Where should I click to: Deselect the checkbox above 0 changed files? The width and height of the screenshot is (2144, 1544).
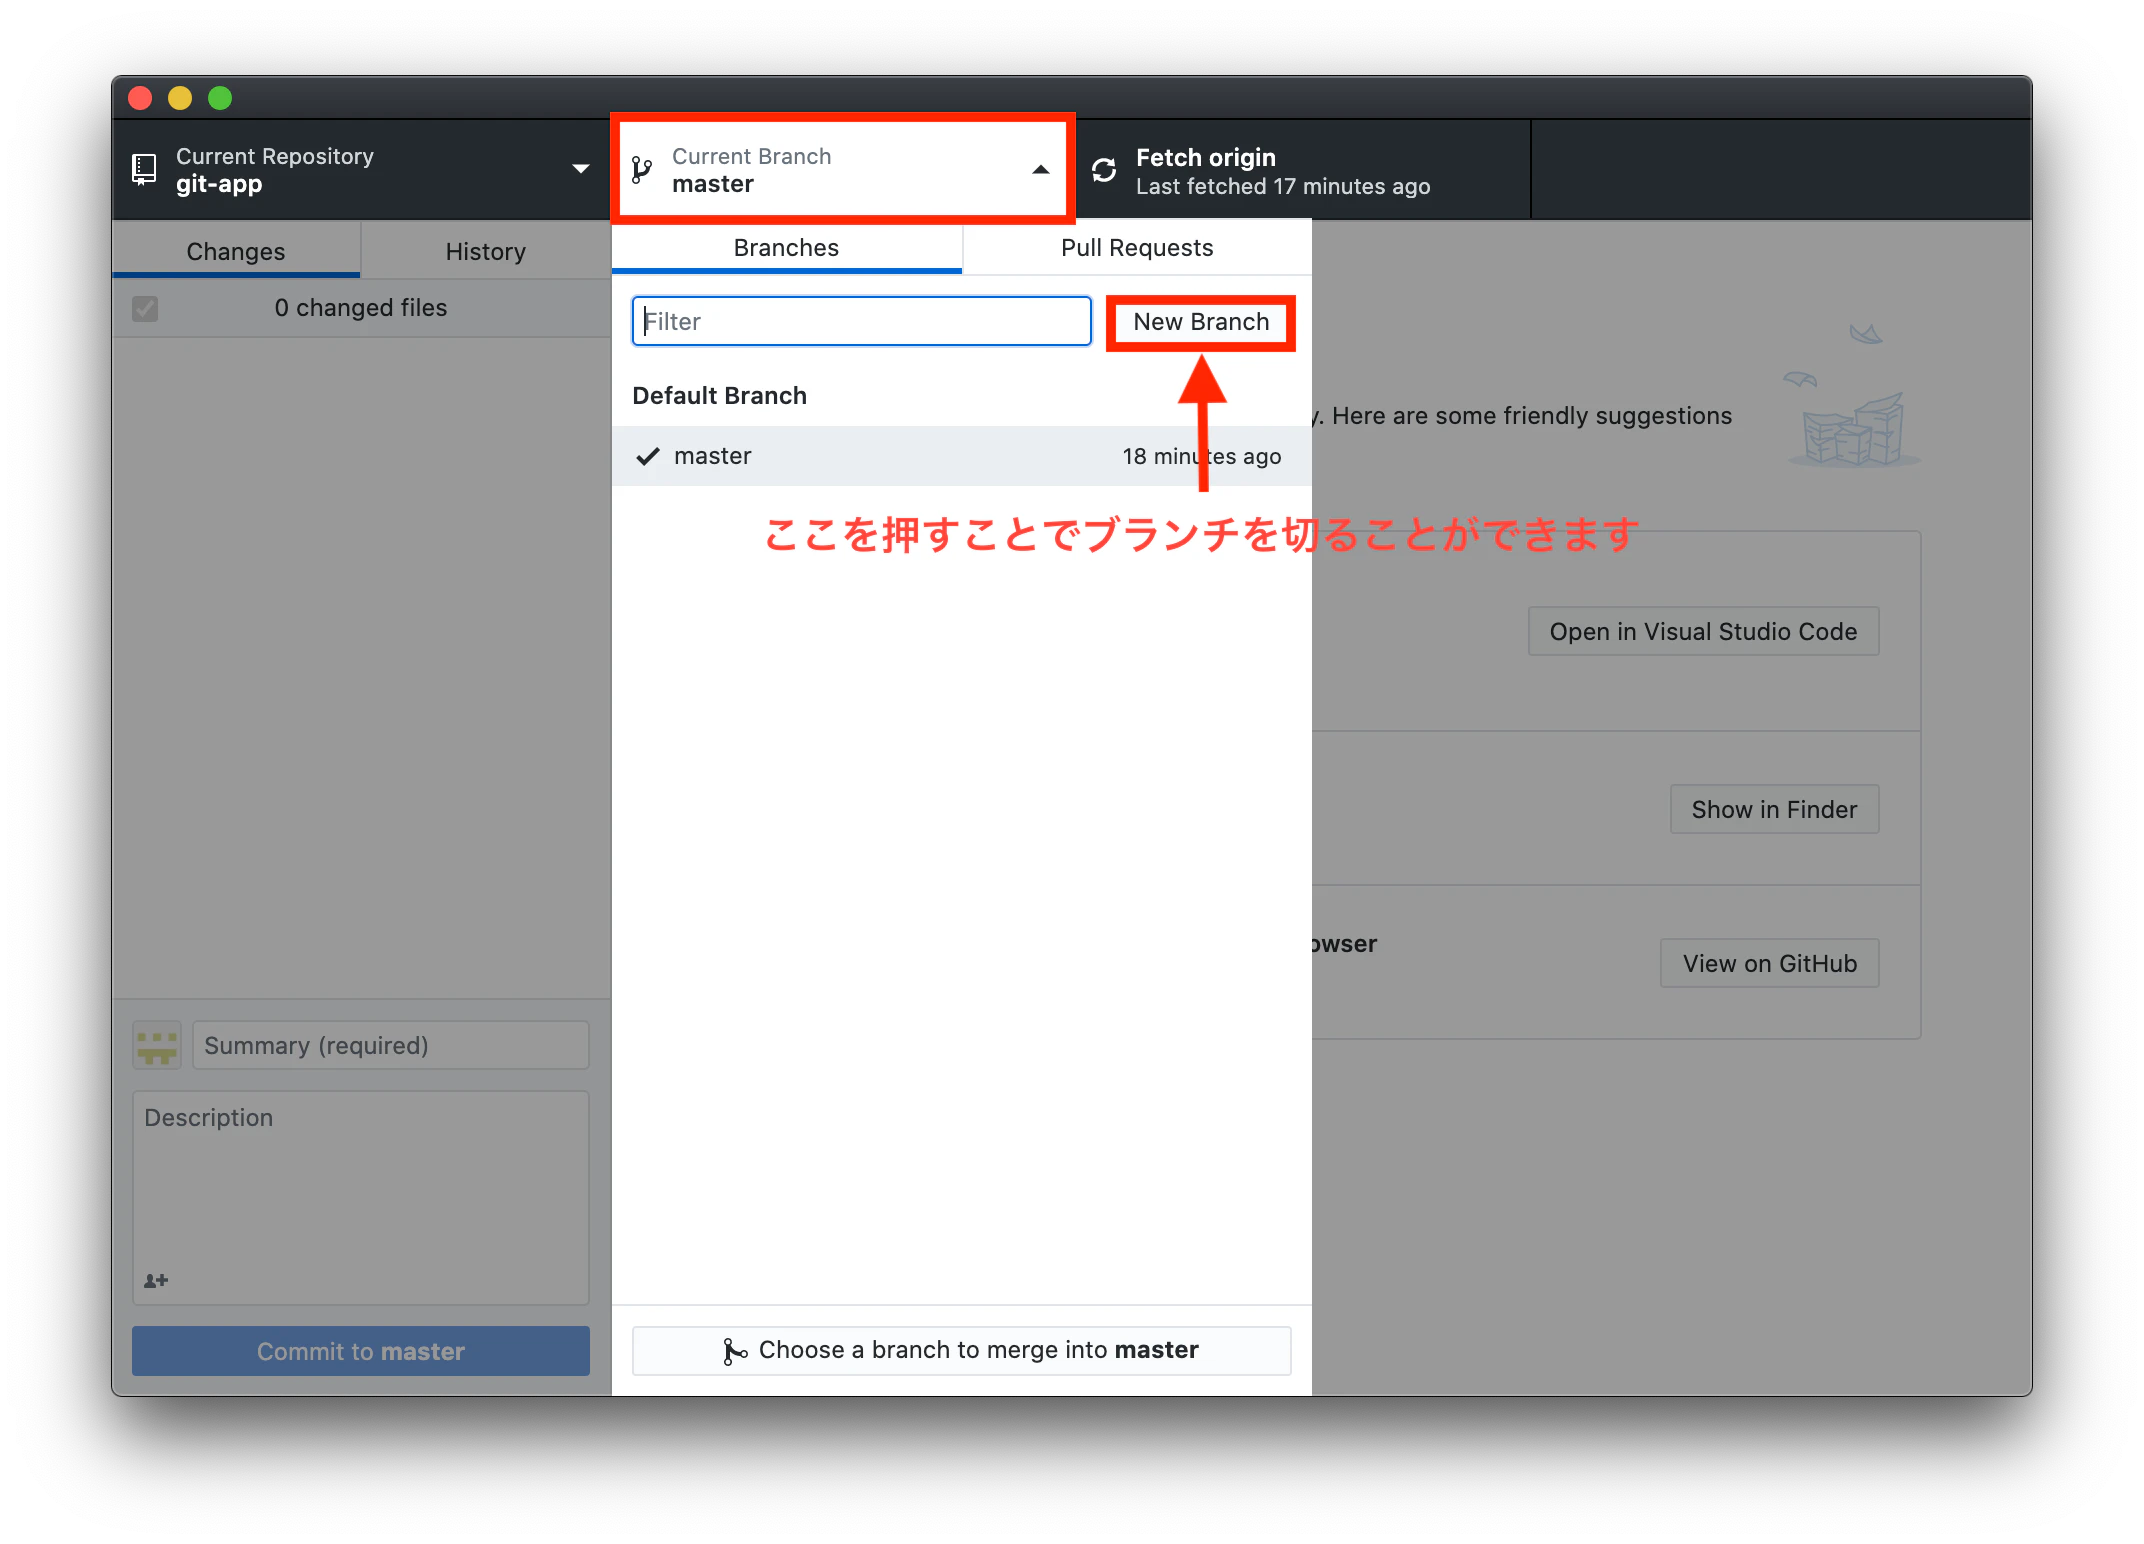pyautogui.click(x=145, y=308)
